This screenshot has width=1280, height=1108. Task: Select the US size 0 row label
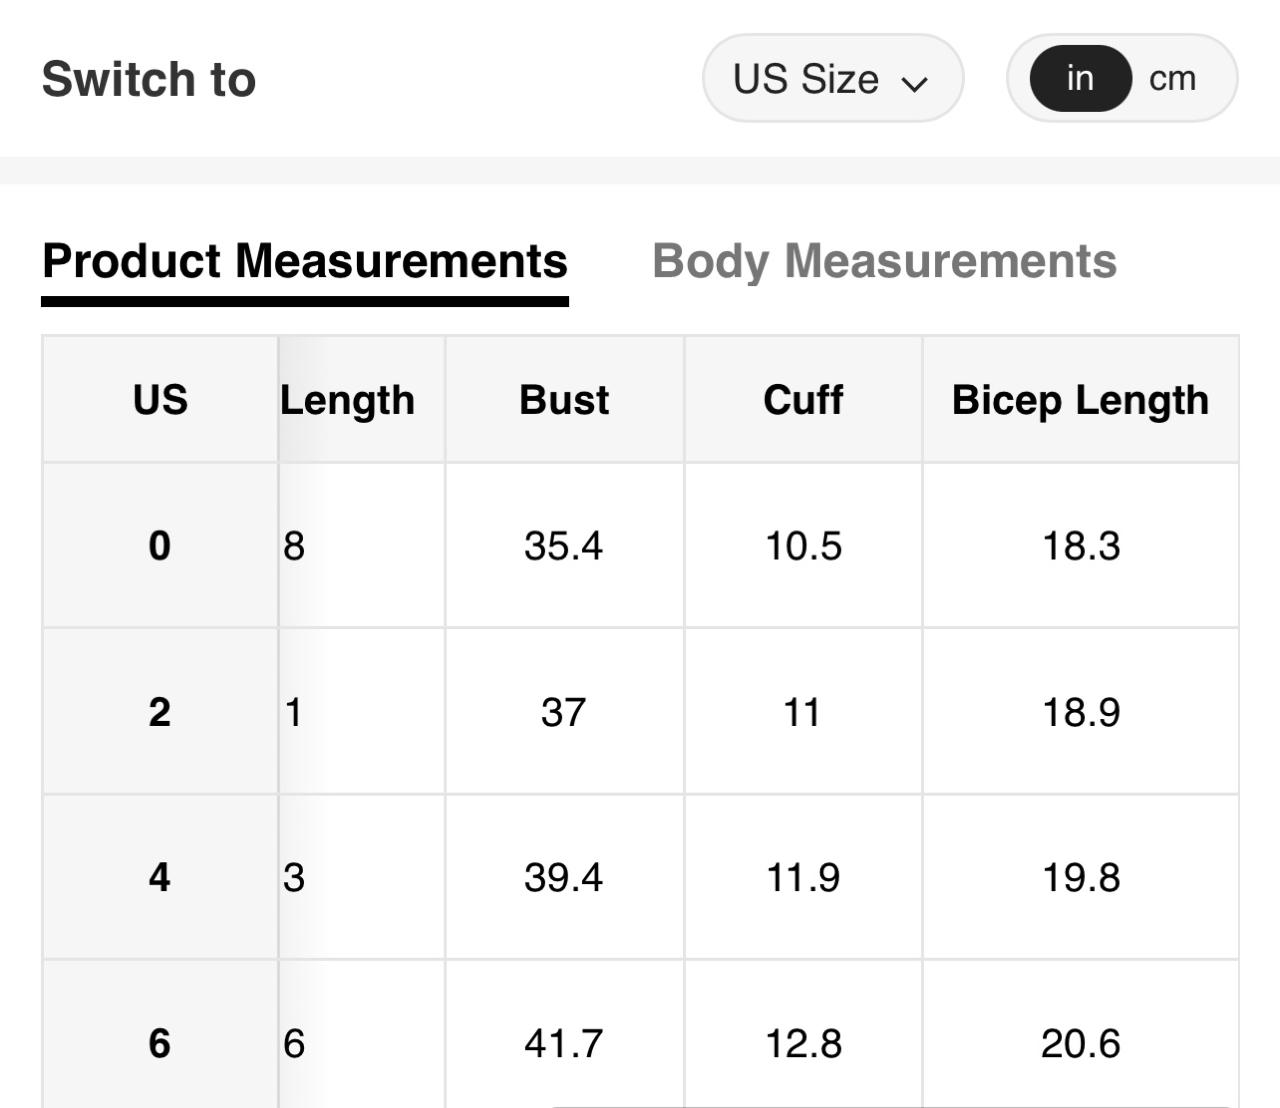[160, 546]
